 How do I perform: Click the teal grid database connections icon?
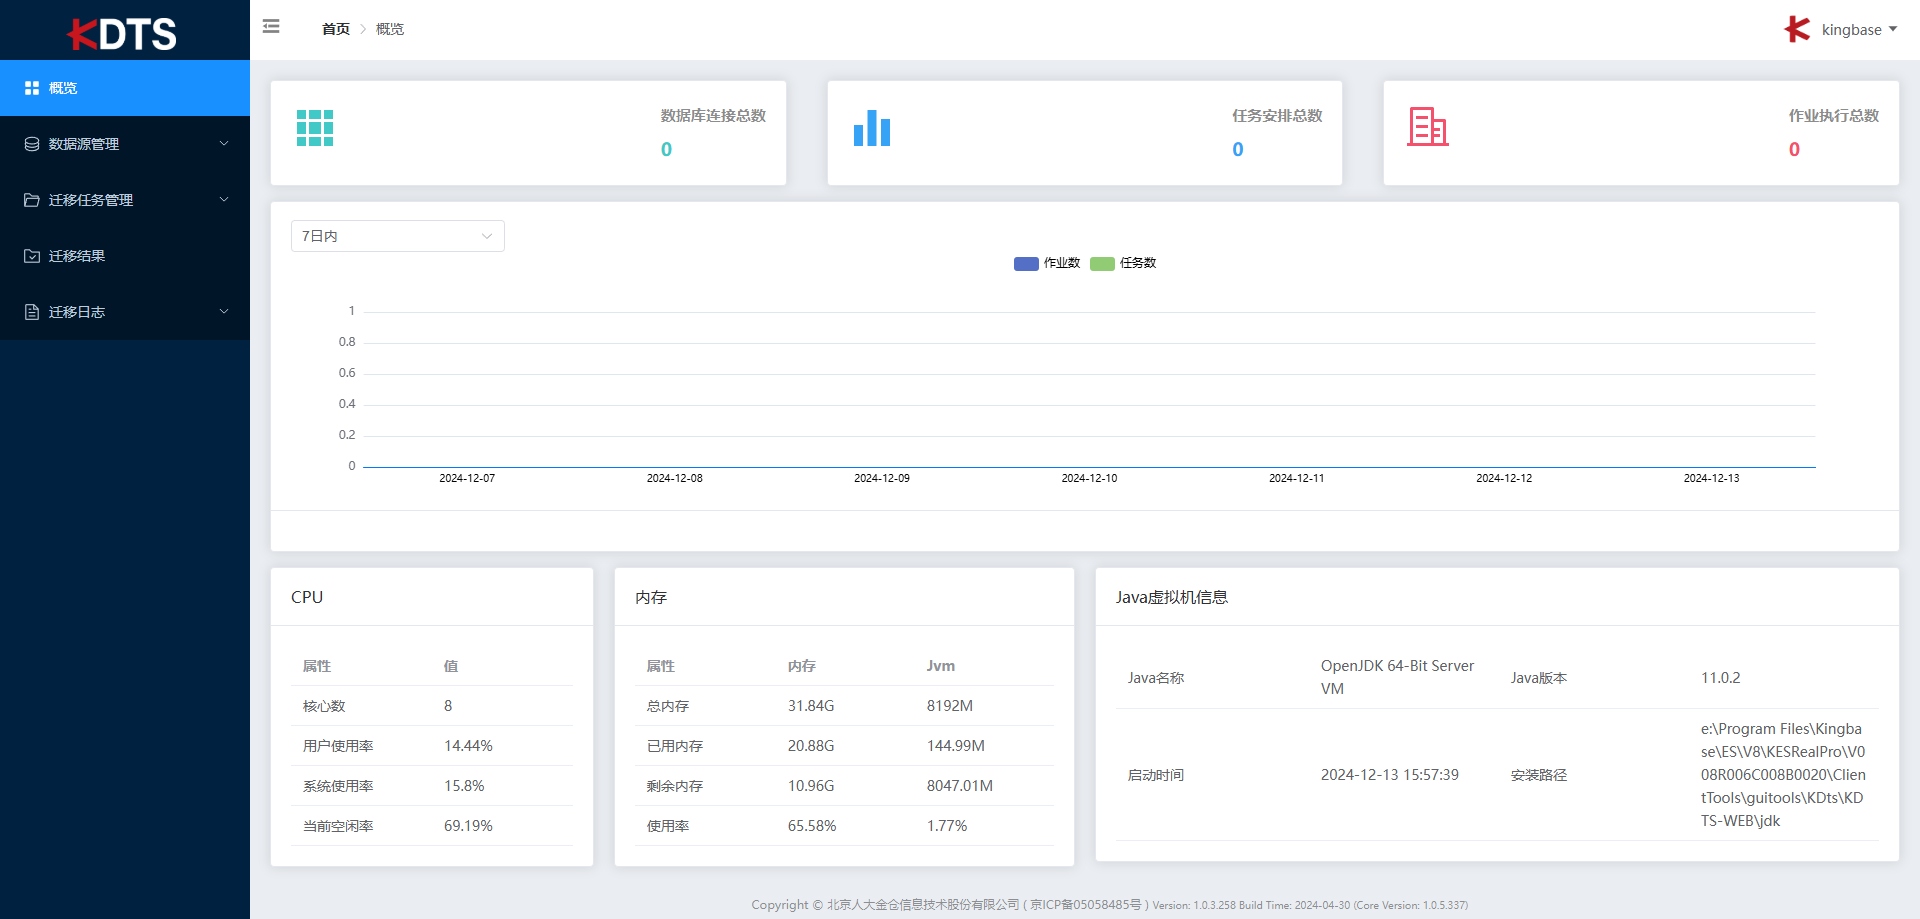click(315, 128)
